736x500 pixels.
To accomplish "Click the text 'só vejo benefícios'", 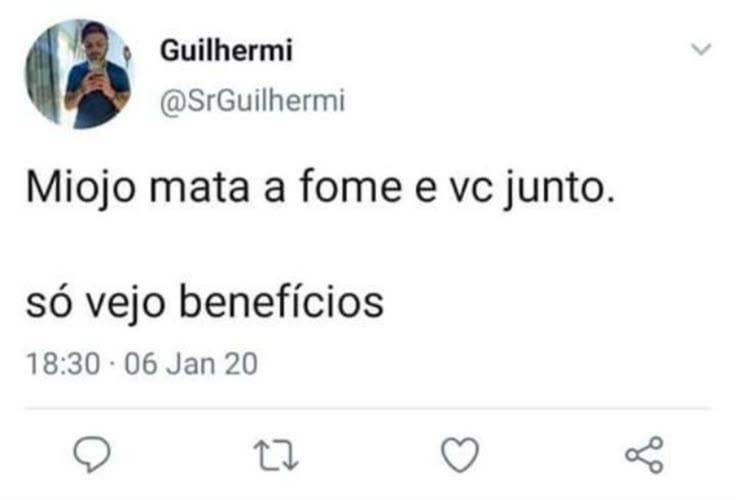I will point(205,301).
